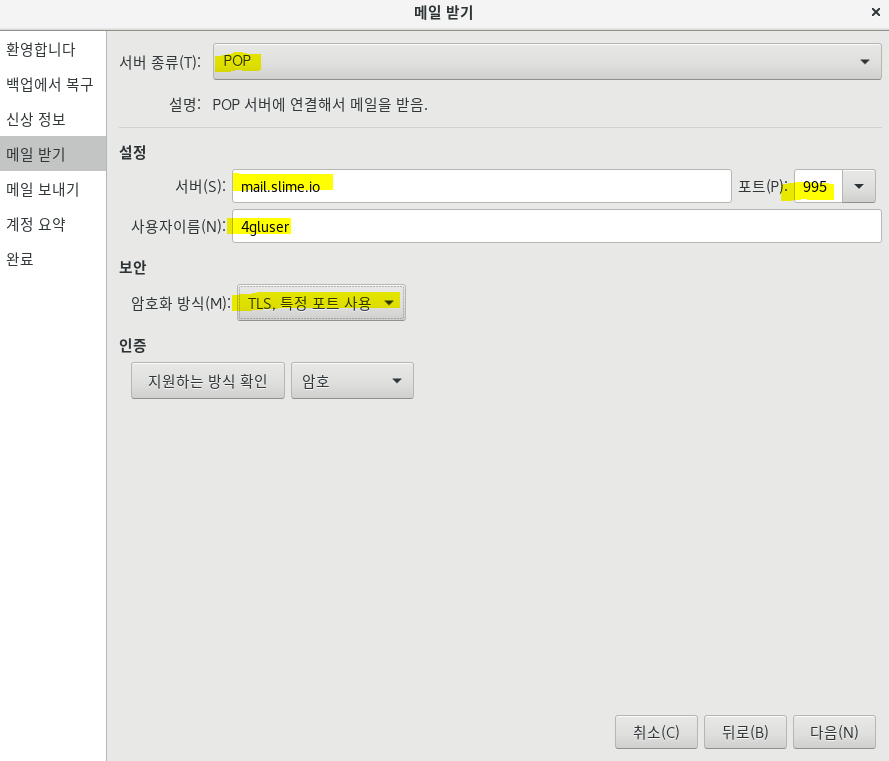This screenshot has width=889, height=761.
Task: Click the 지원하는 방식 확인 button
Action: point(208,380)
